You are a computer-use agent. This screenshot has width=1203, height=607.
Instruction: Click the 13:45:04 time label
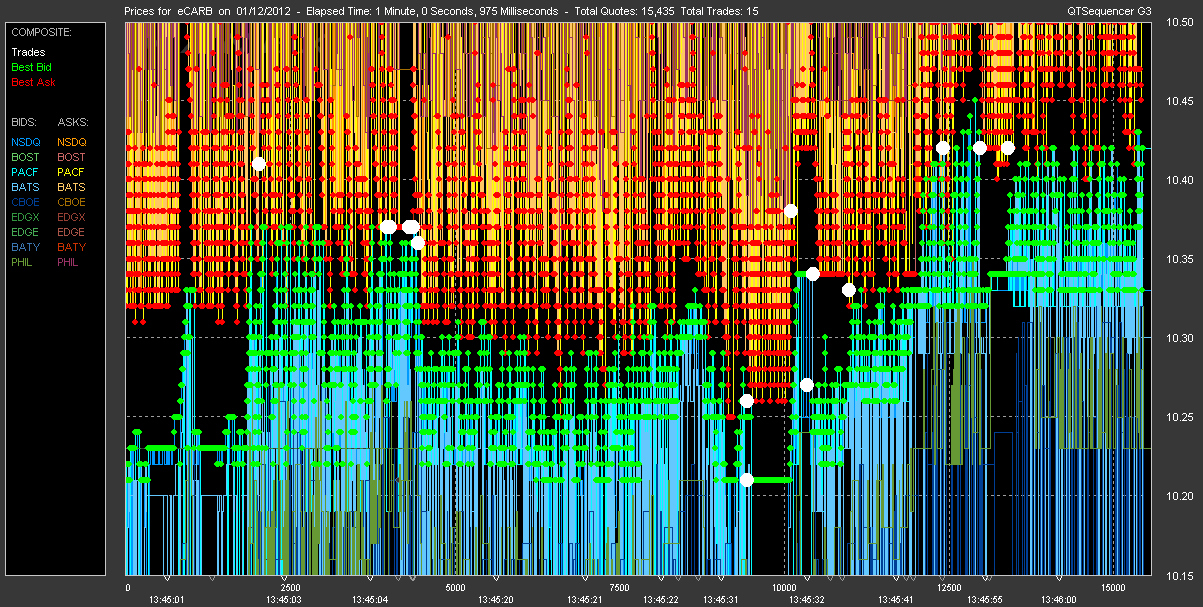[370, 600]
